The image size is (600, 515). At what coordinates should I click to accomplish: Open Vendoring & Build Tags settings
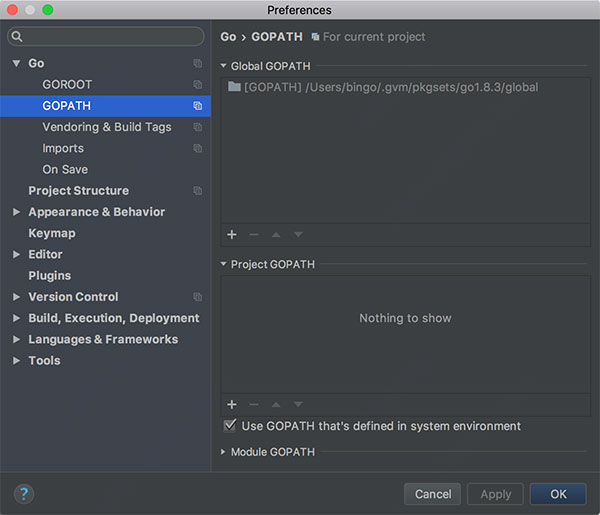pyautogui.click(x=107, y=127)
